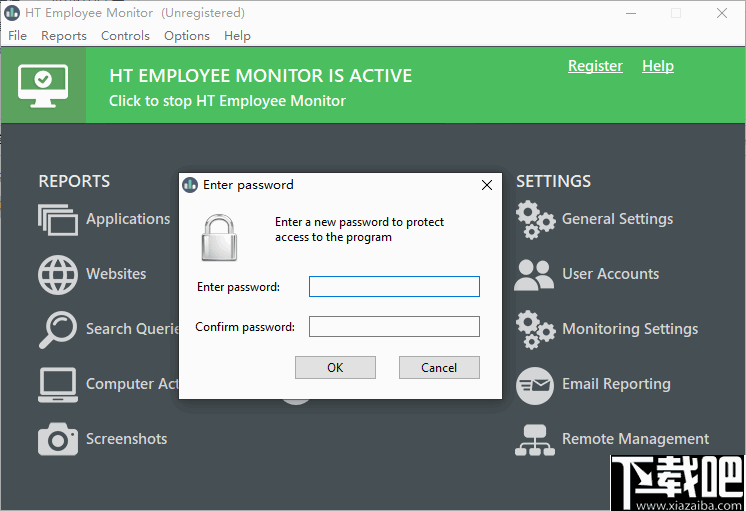The image size is (746, 511).
Task: Close the Enter password dialog
Action: [487, 185]
